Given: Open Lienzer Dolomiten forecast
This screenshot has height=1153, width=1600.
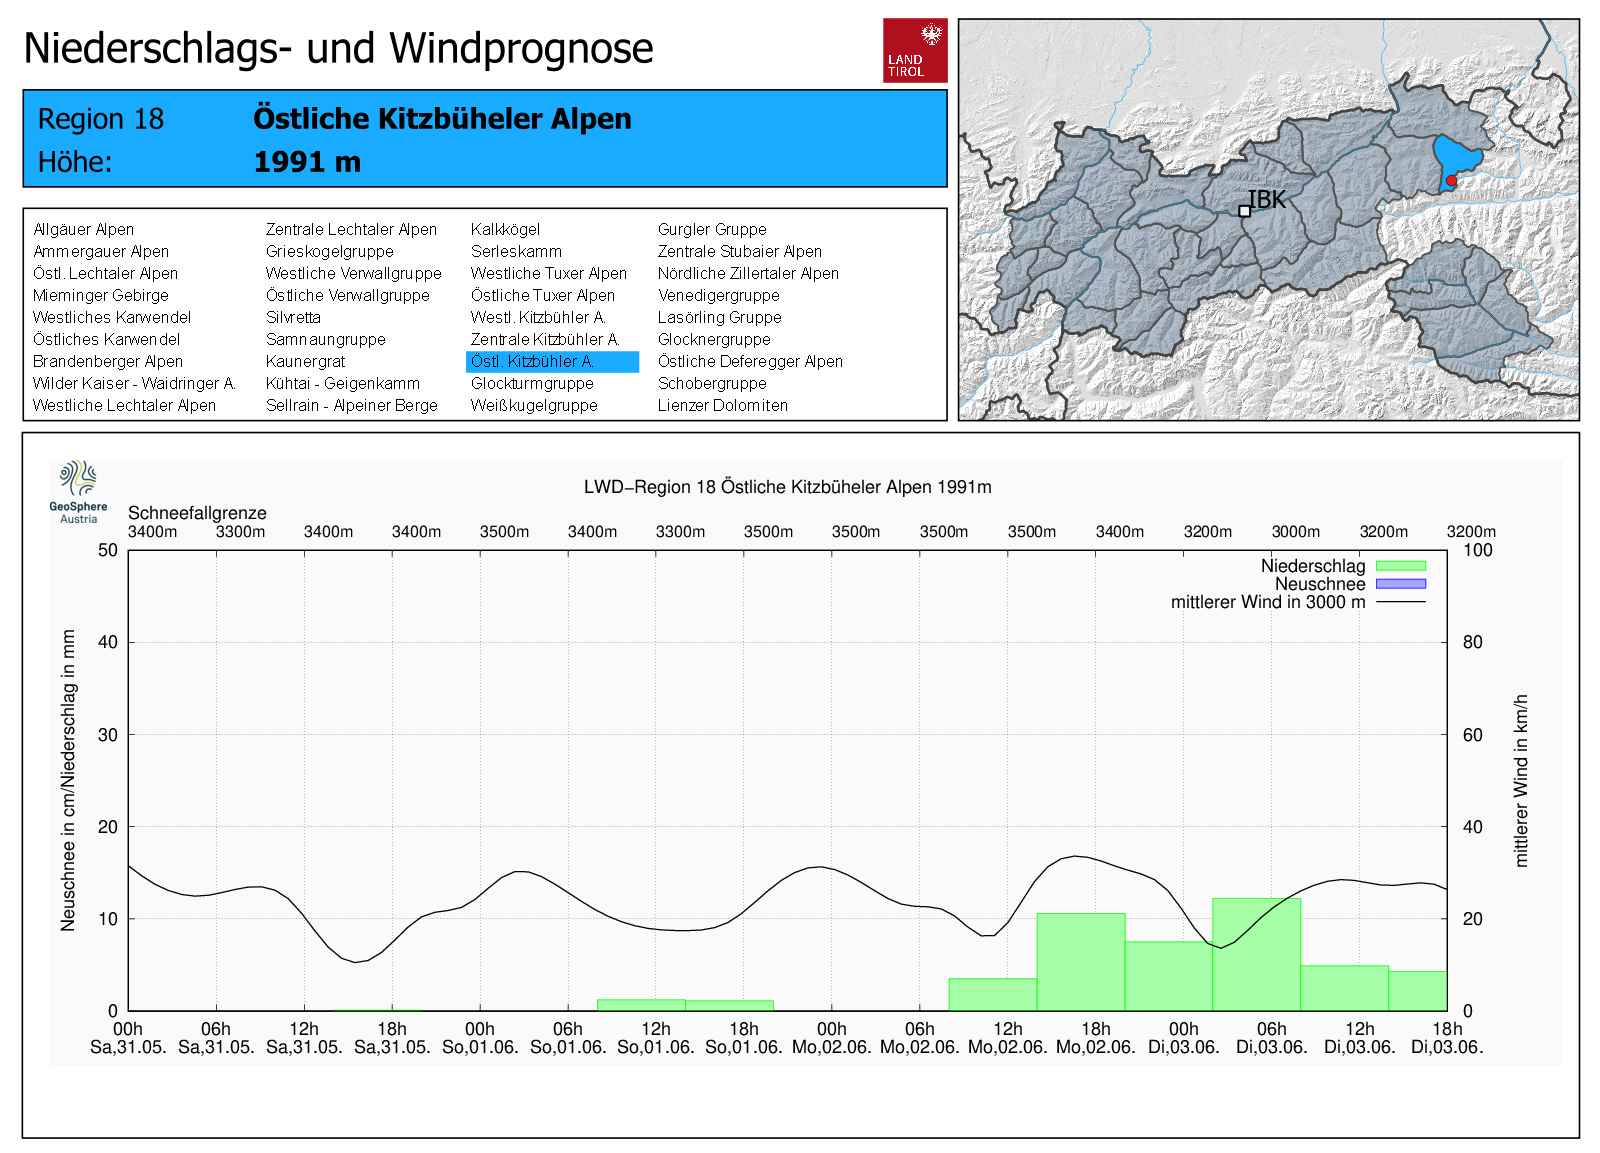Looking at the screenshot, I should pos(722,406).
